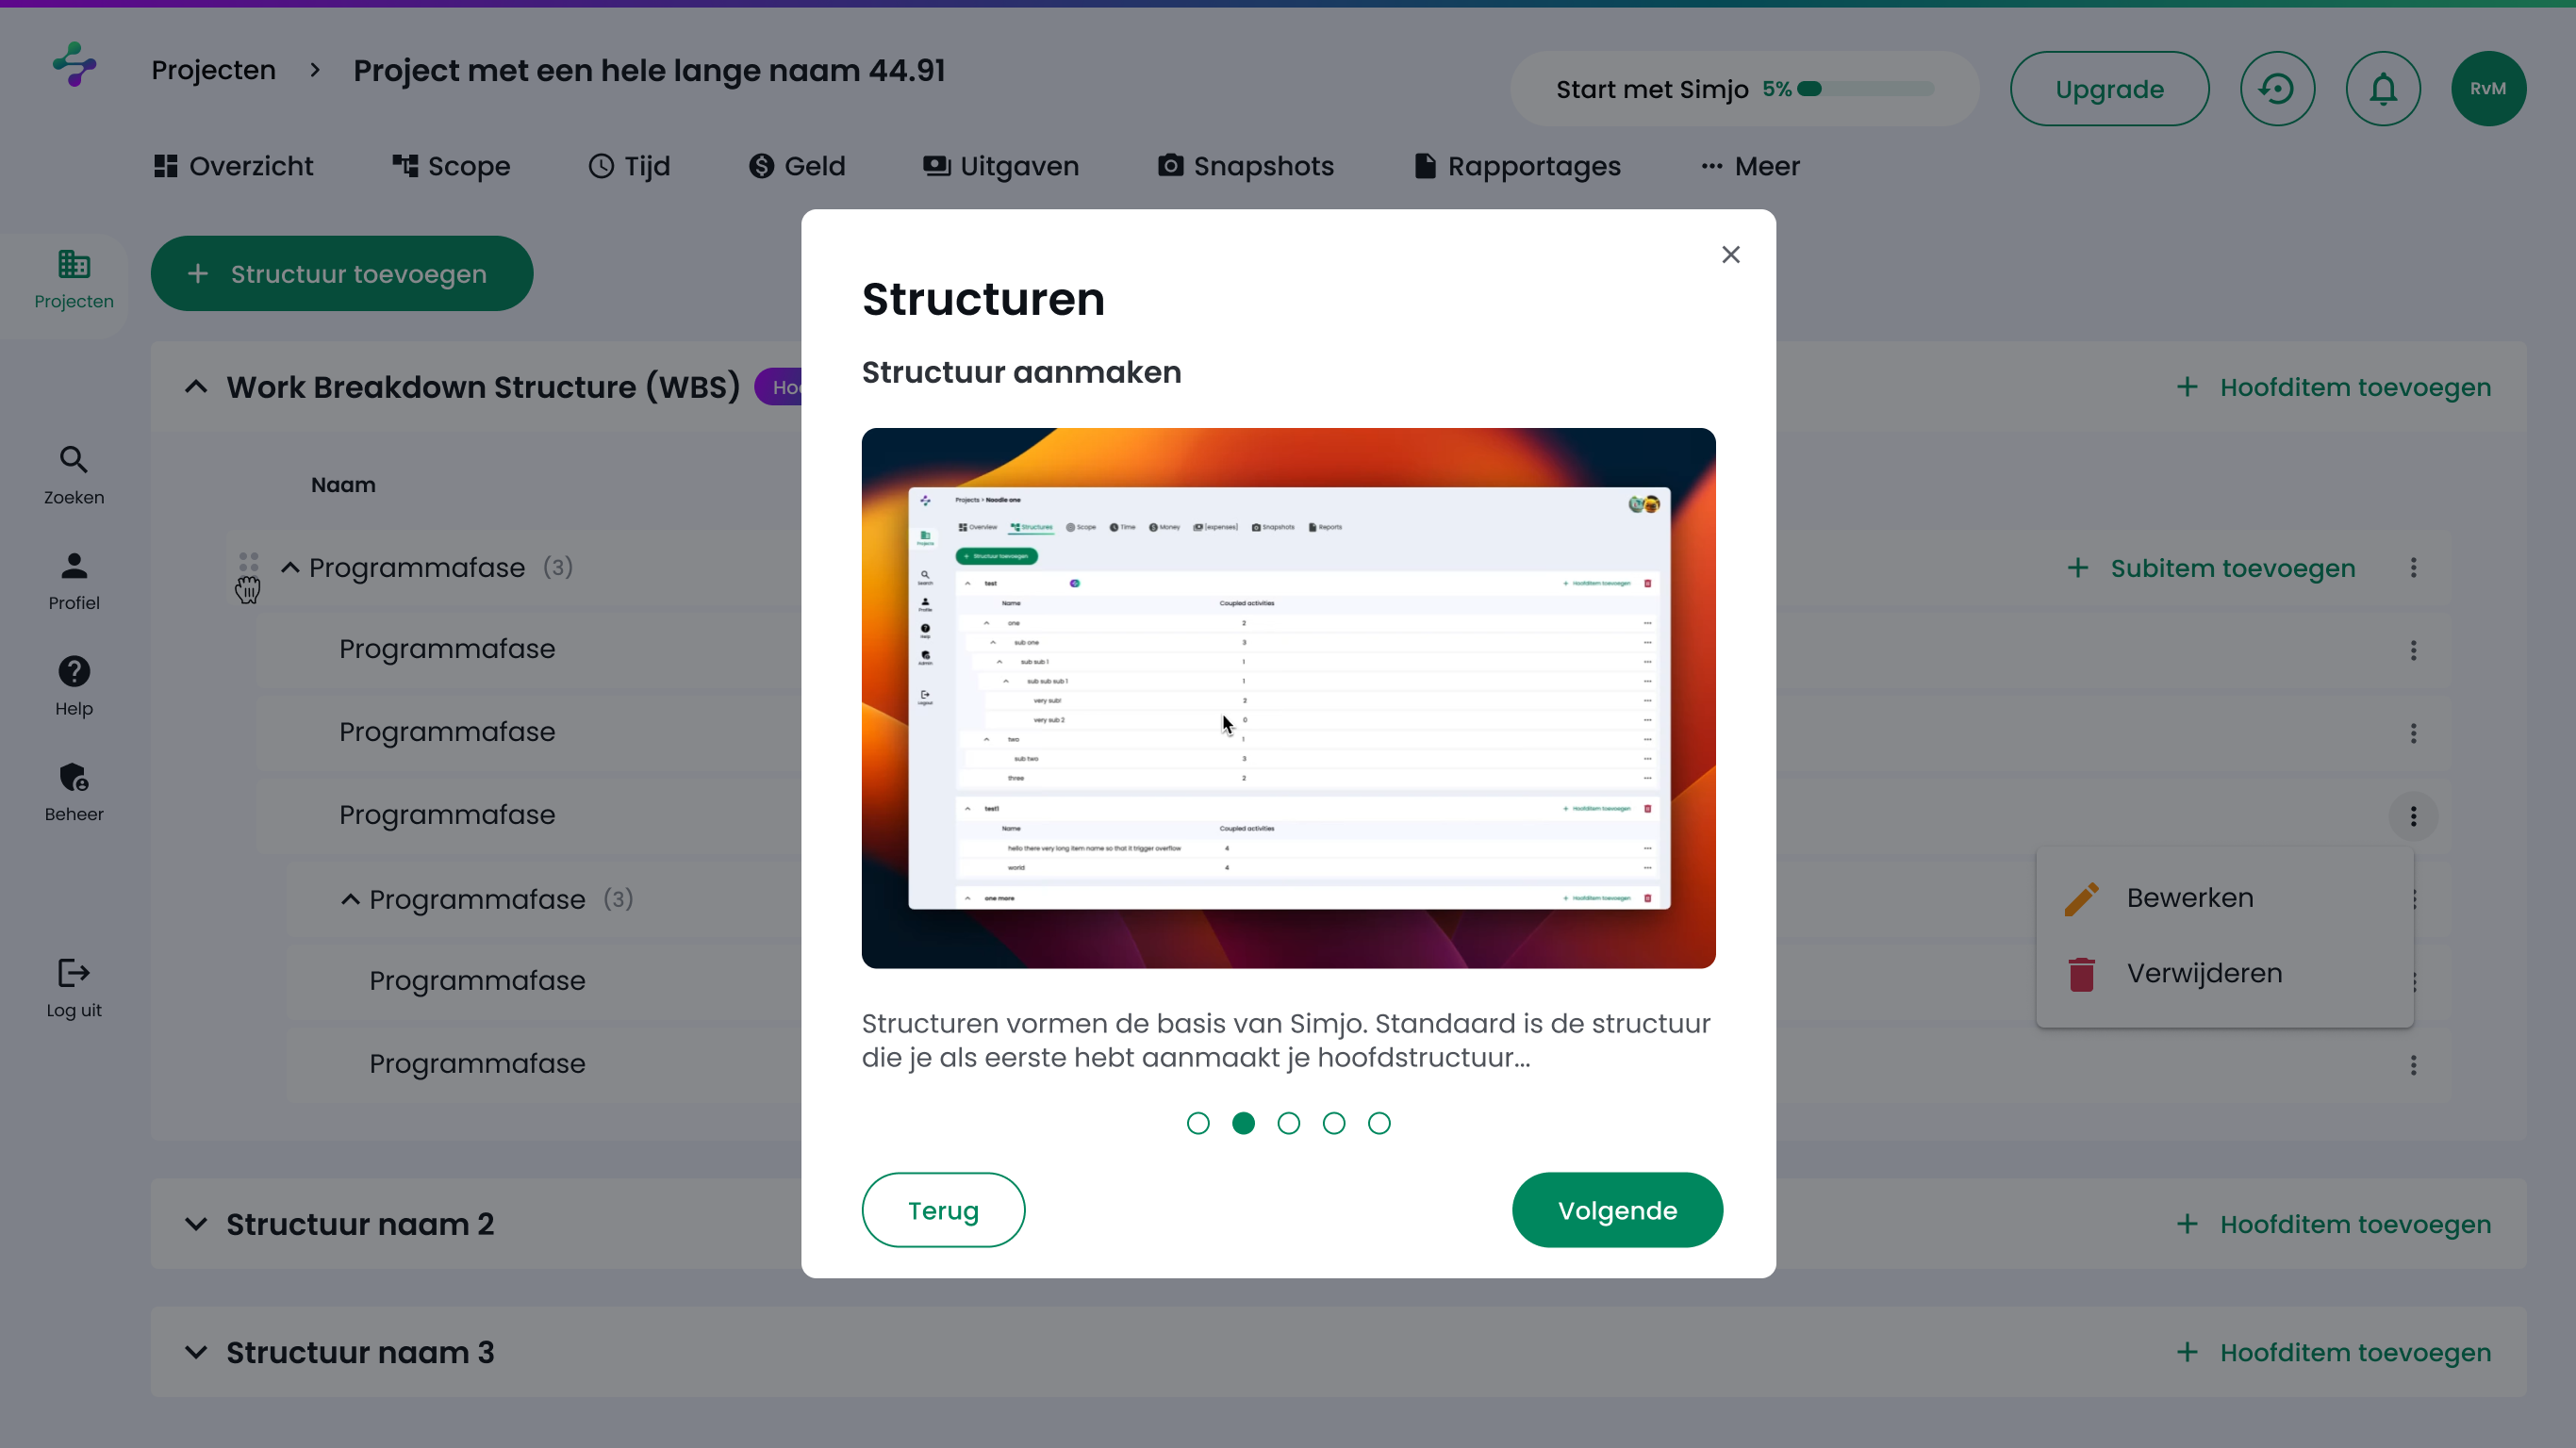Click Structuur toevoegen button

point(341,274)
